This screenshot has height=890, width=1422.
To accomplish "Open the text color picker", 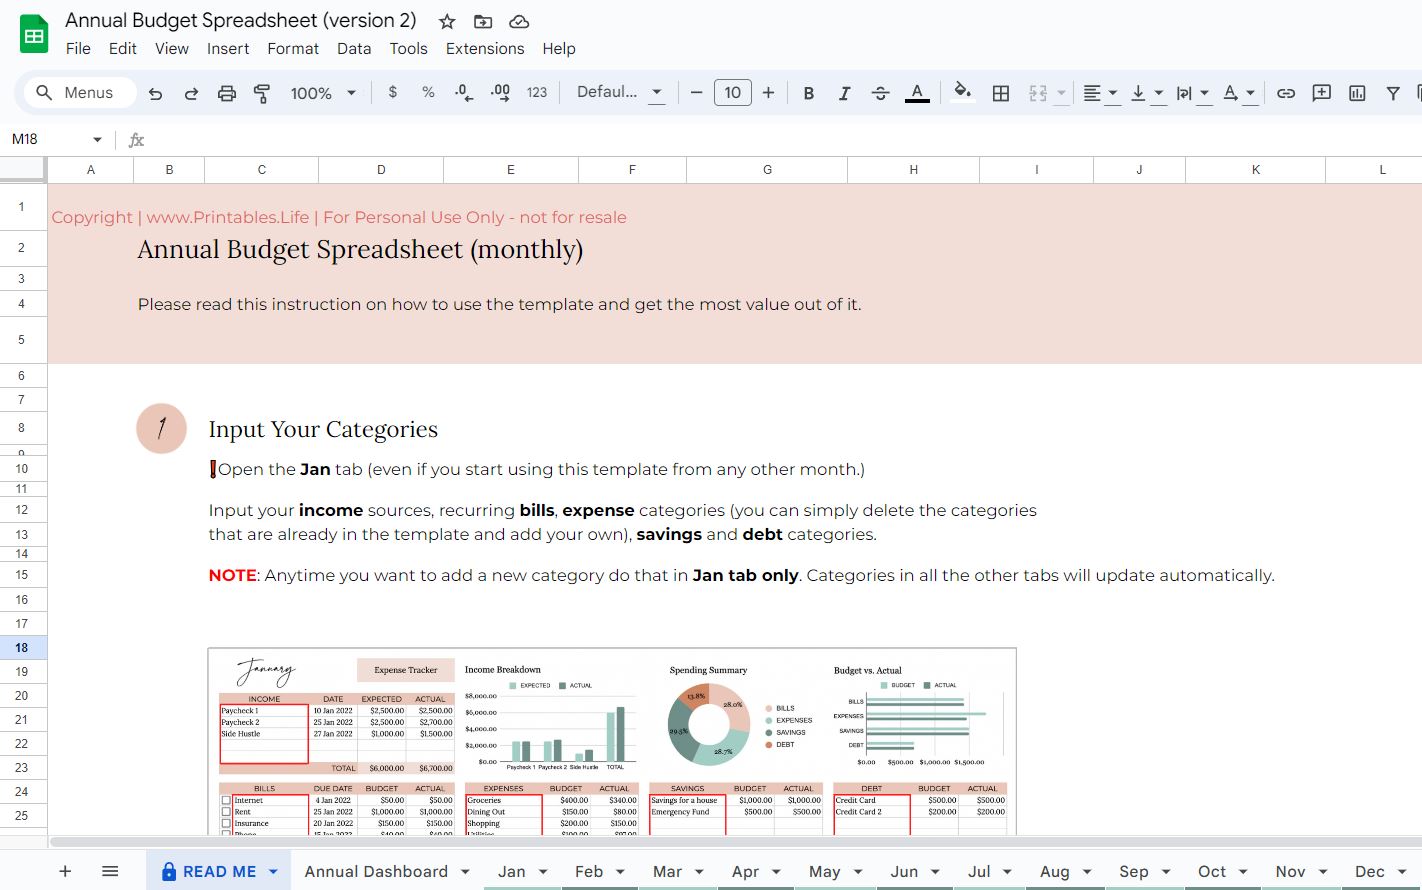I will (916, 92).
